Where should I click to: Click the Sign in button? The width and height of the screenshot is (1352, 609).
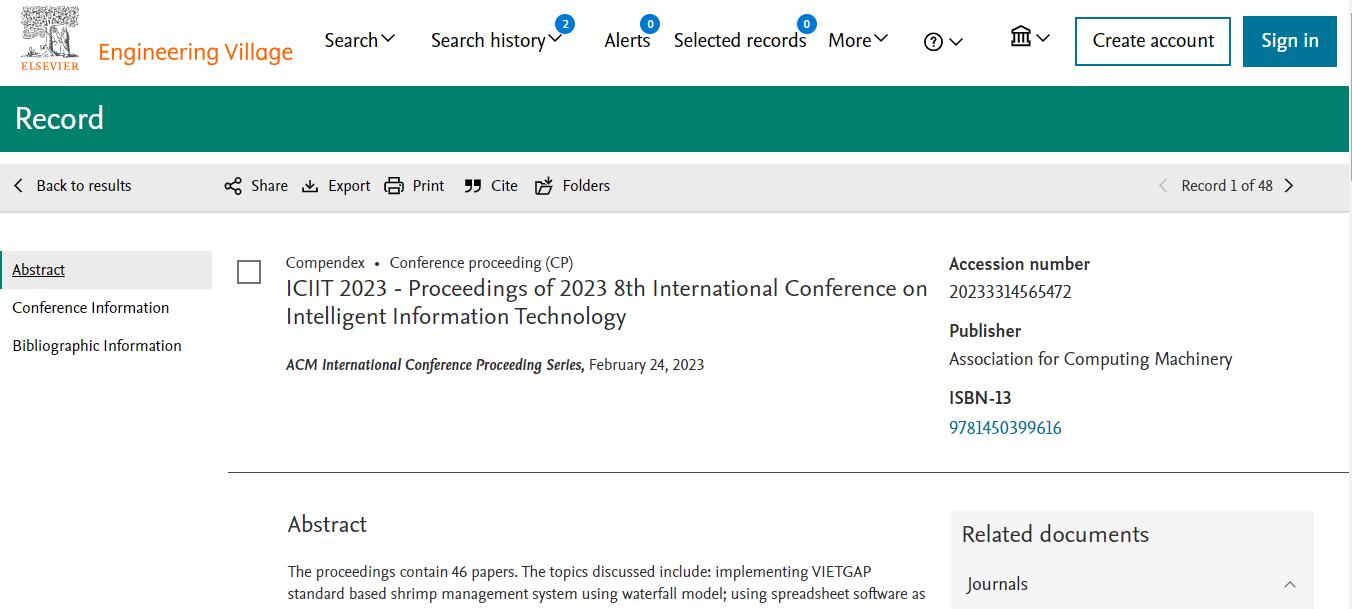[1290, 41]
